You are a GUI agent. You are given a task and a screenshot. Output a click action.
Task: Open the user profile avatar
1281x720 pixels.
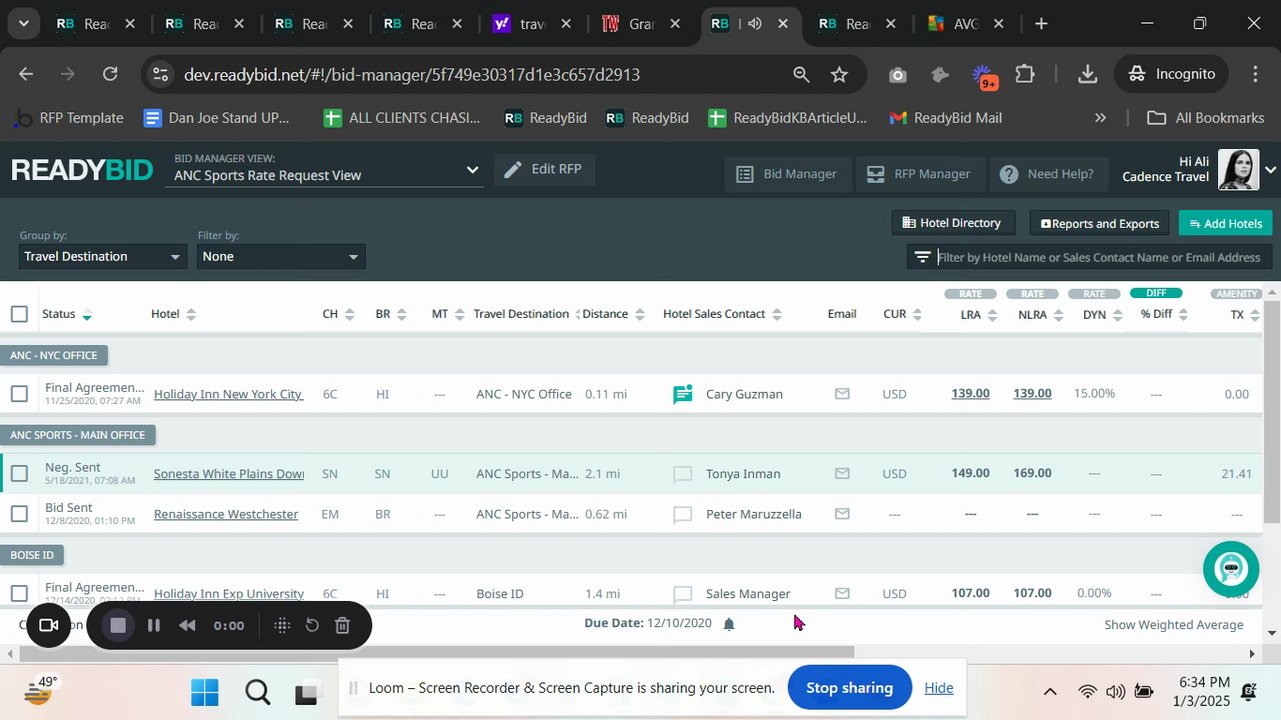1238,170
